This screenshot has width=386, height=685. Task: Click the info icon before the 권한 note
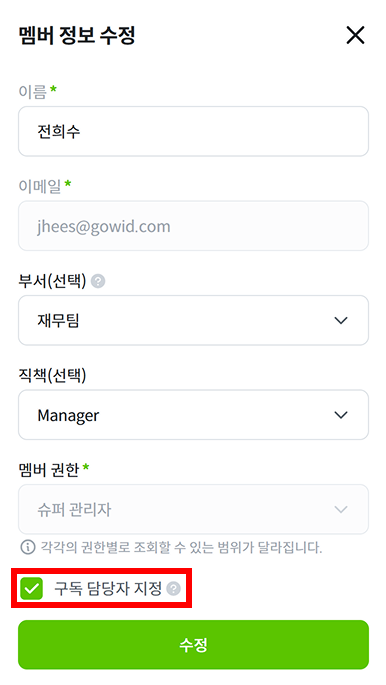28,547
